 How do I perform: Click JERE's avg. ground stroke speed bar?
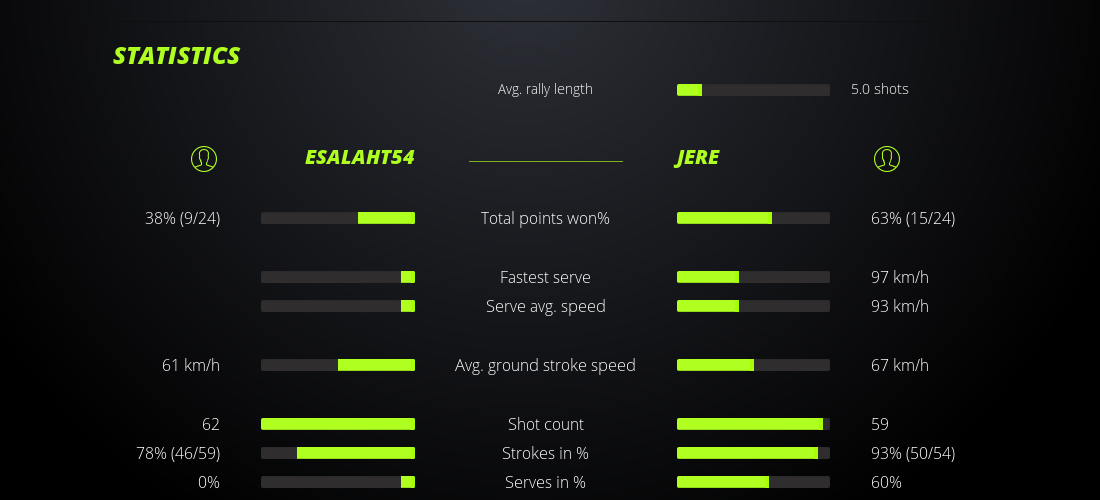753,365
